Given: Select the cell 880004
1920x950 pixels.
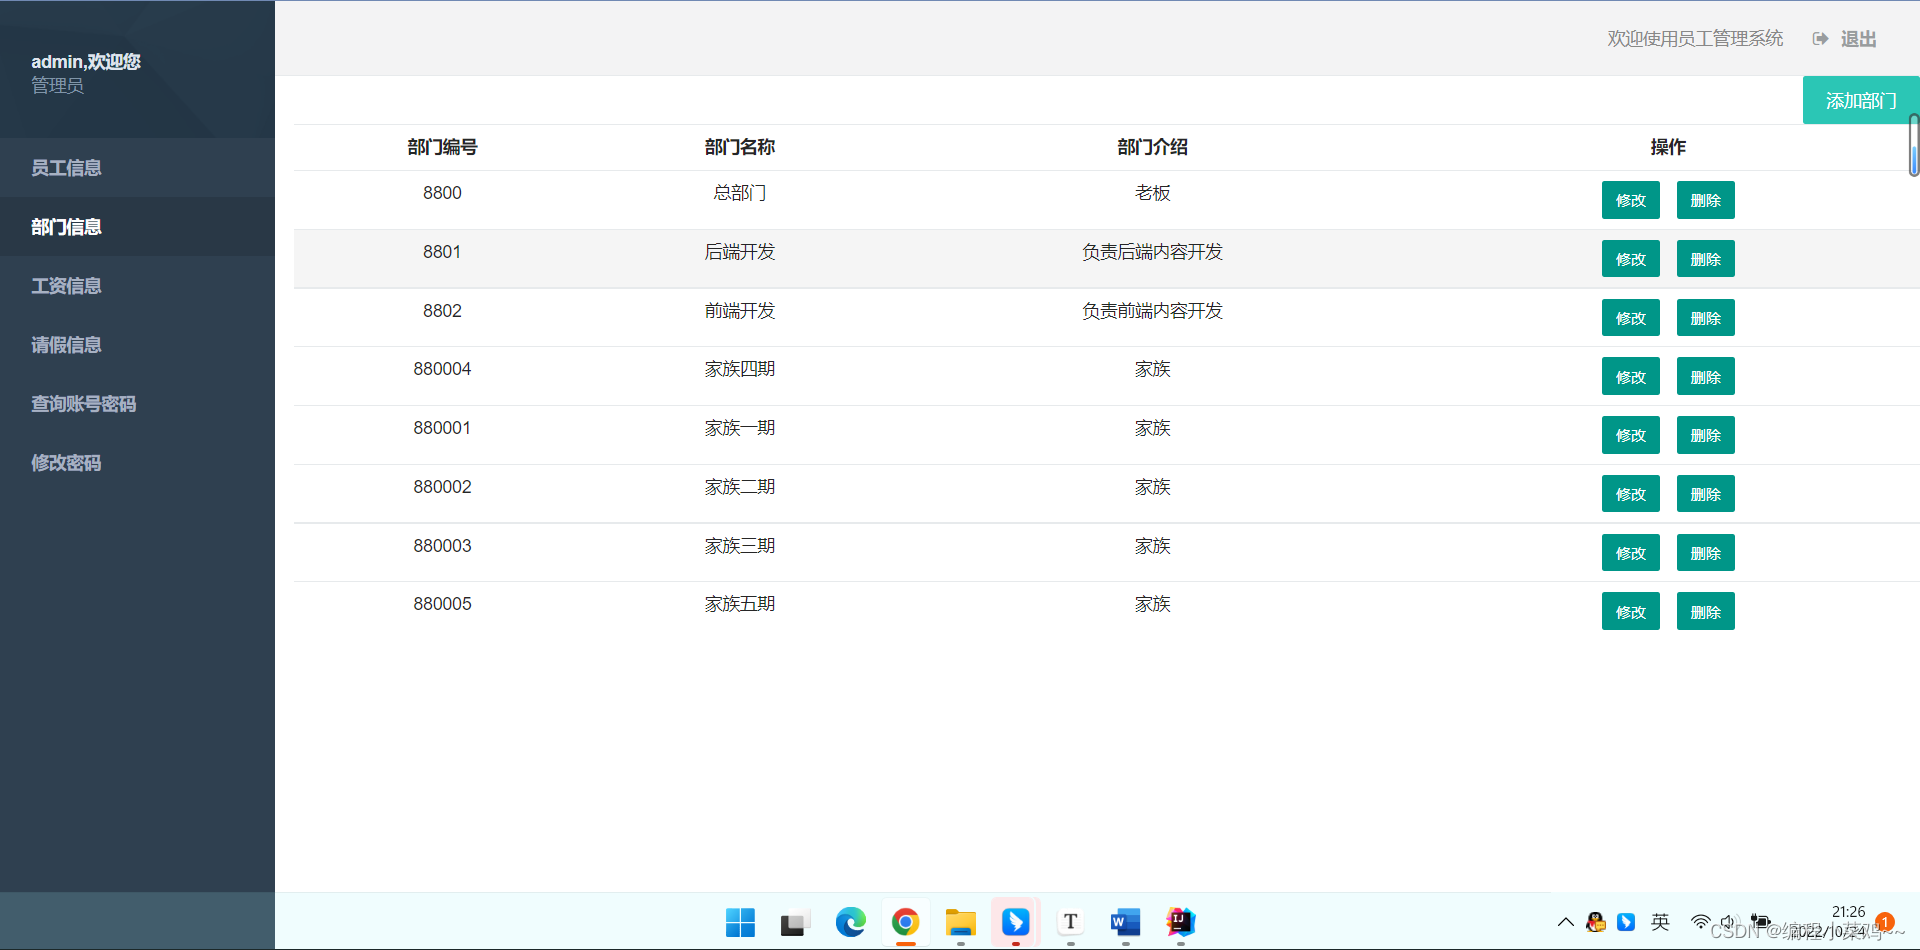Looking at the screenshot, I should point(442,369).
